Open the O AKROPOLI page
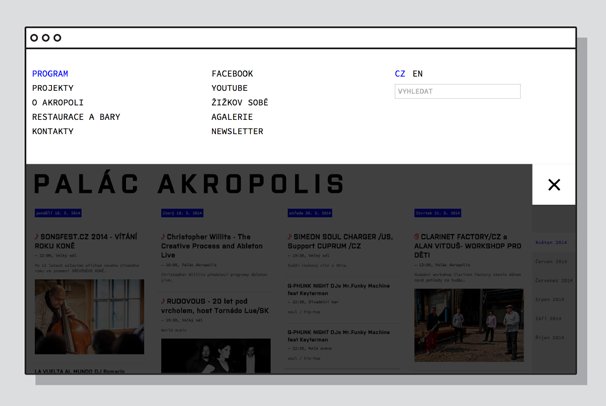This screenshot has width=606, height=406. [58, 103]
